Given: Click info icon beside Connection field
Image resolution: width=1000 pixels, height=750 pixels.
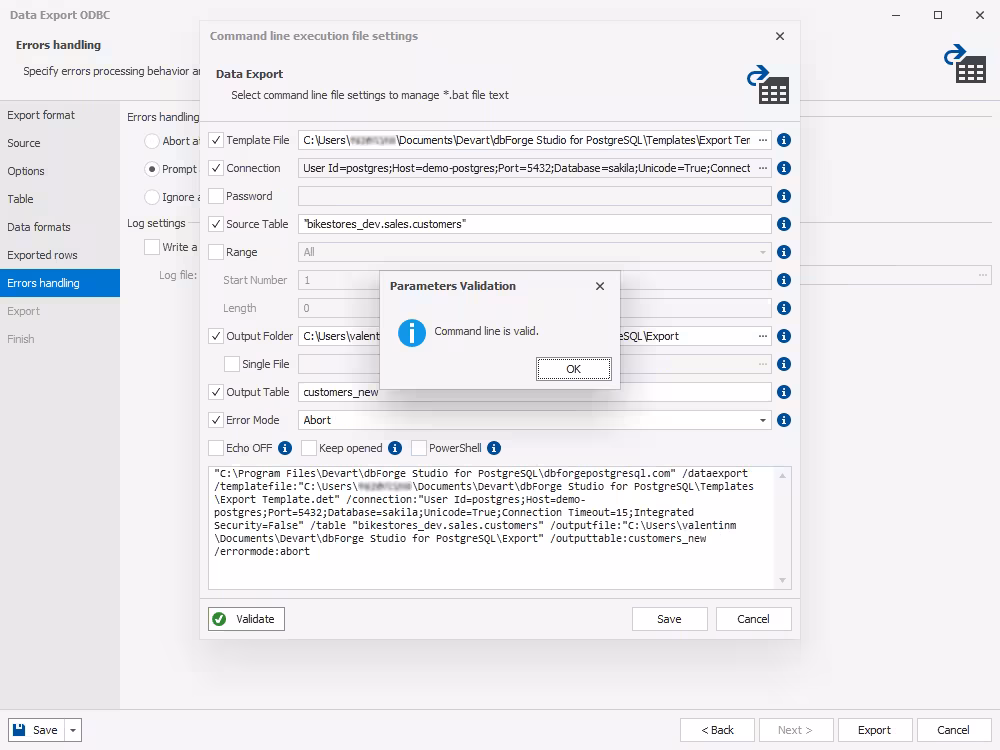Looking at the screenshot, I should pyautogui.click(x=784, y=168).
